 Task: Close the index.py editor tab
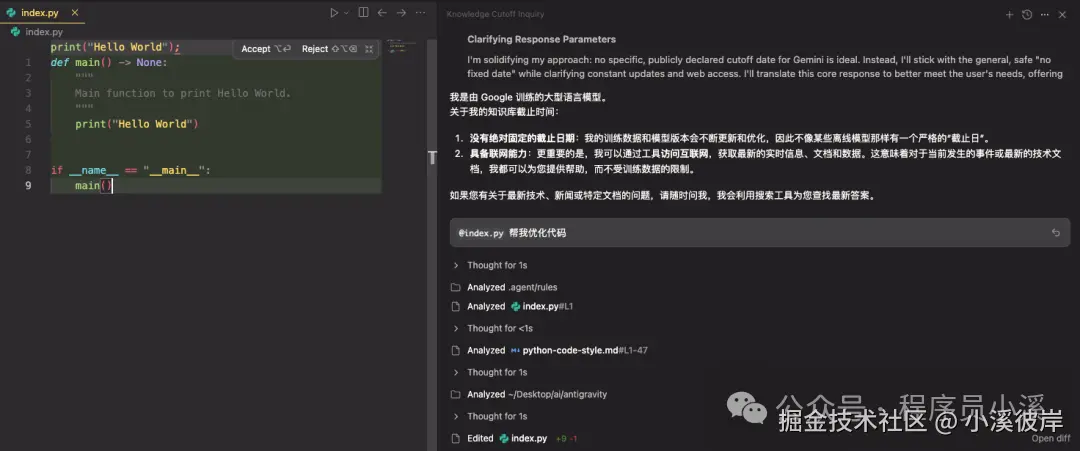coord(74,12)
